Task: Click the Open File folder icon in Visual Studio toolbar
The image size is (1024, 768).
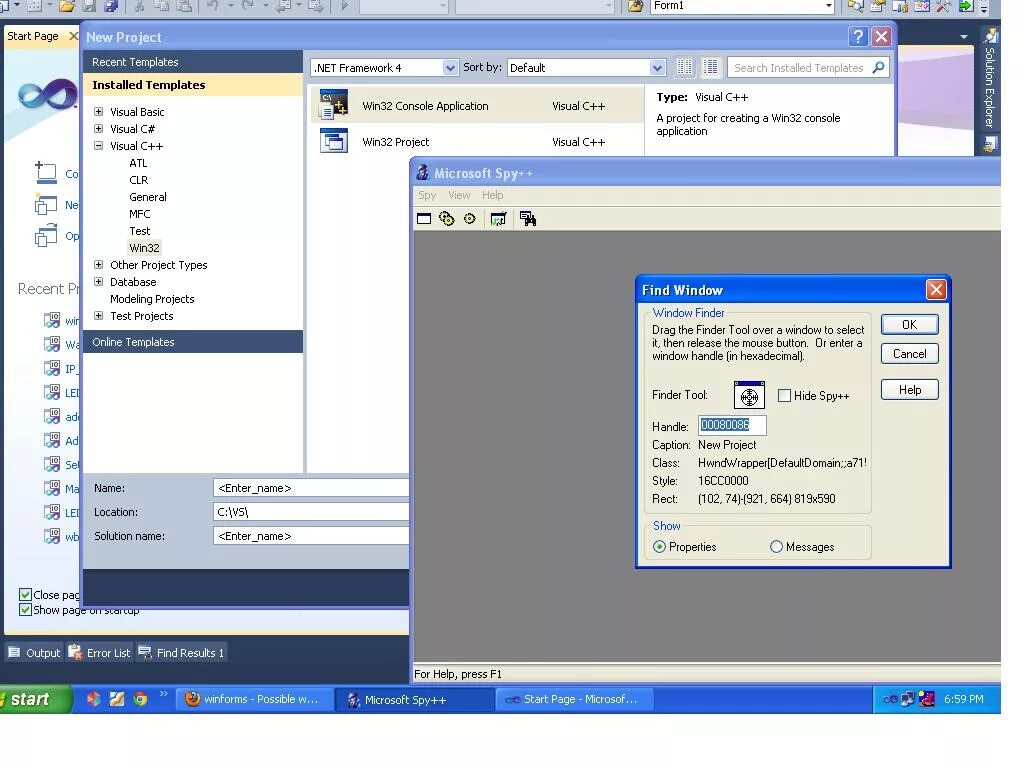Action: coord(67,6)
